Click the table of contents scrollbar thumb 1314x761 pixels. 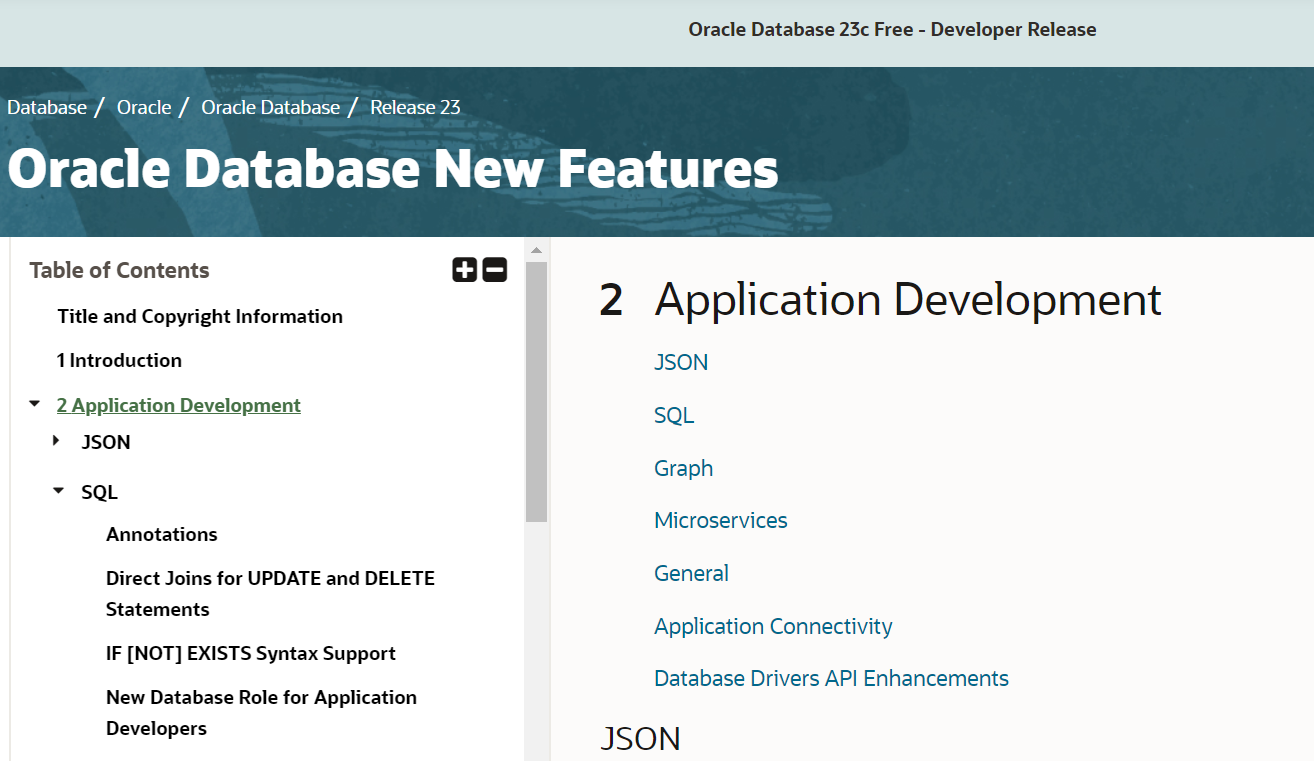click(x=536, y=391)
